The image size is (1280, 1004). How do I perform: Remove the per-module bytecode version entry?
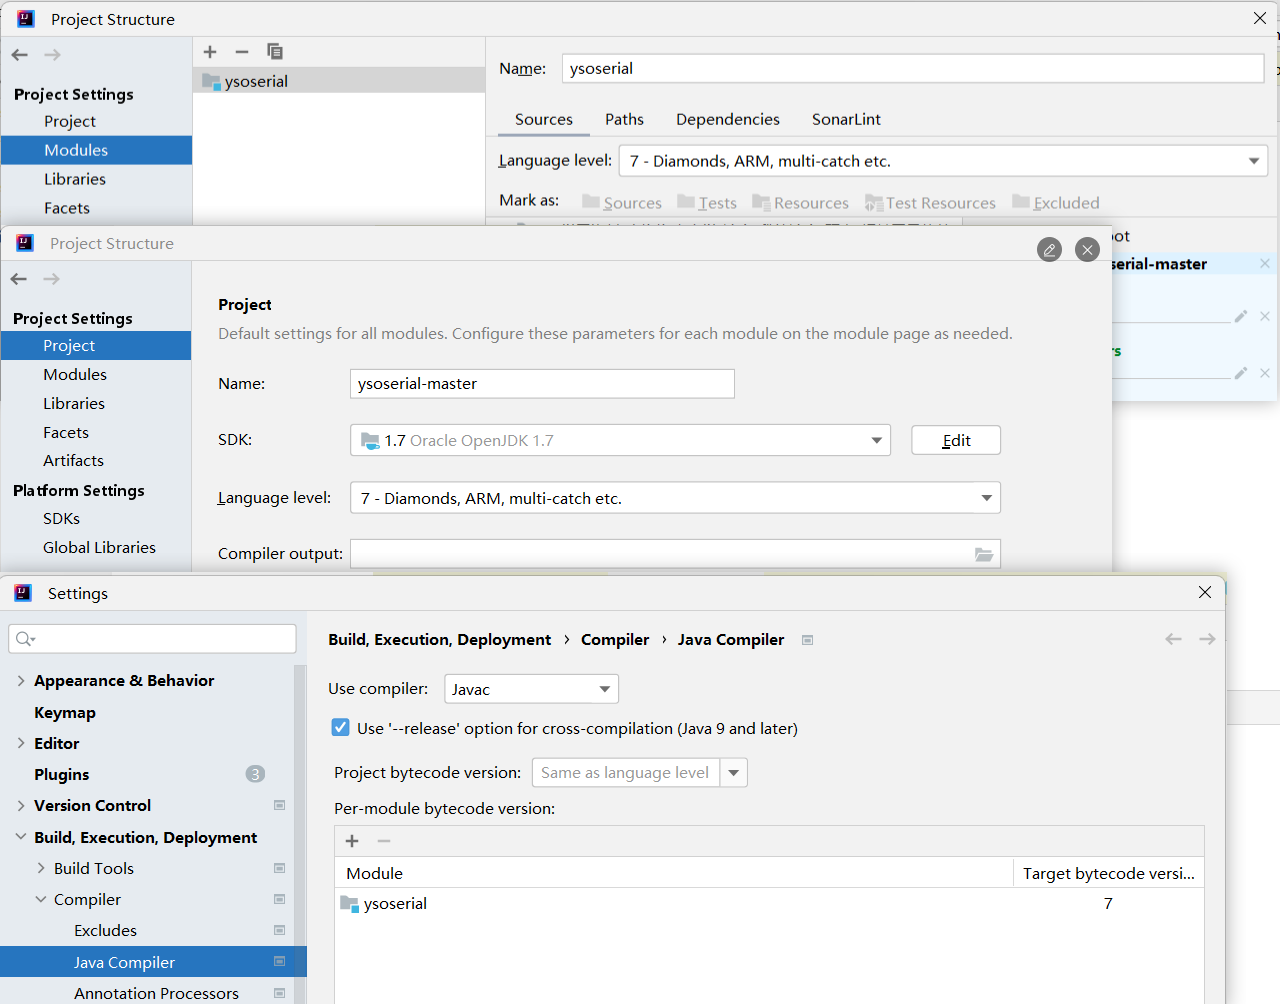pos(384,841)
